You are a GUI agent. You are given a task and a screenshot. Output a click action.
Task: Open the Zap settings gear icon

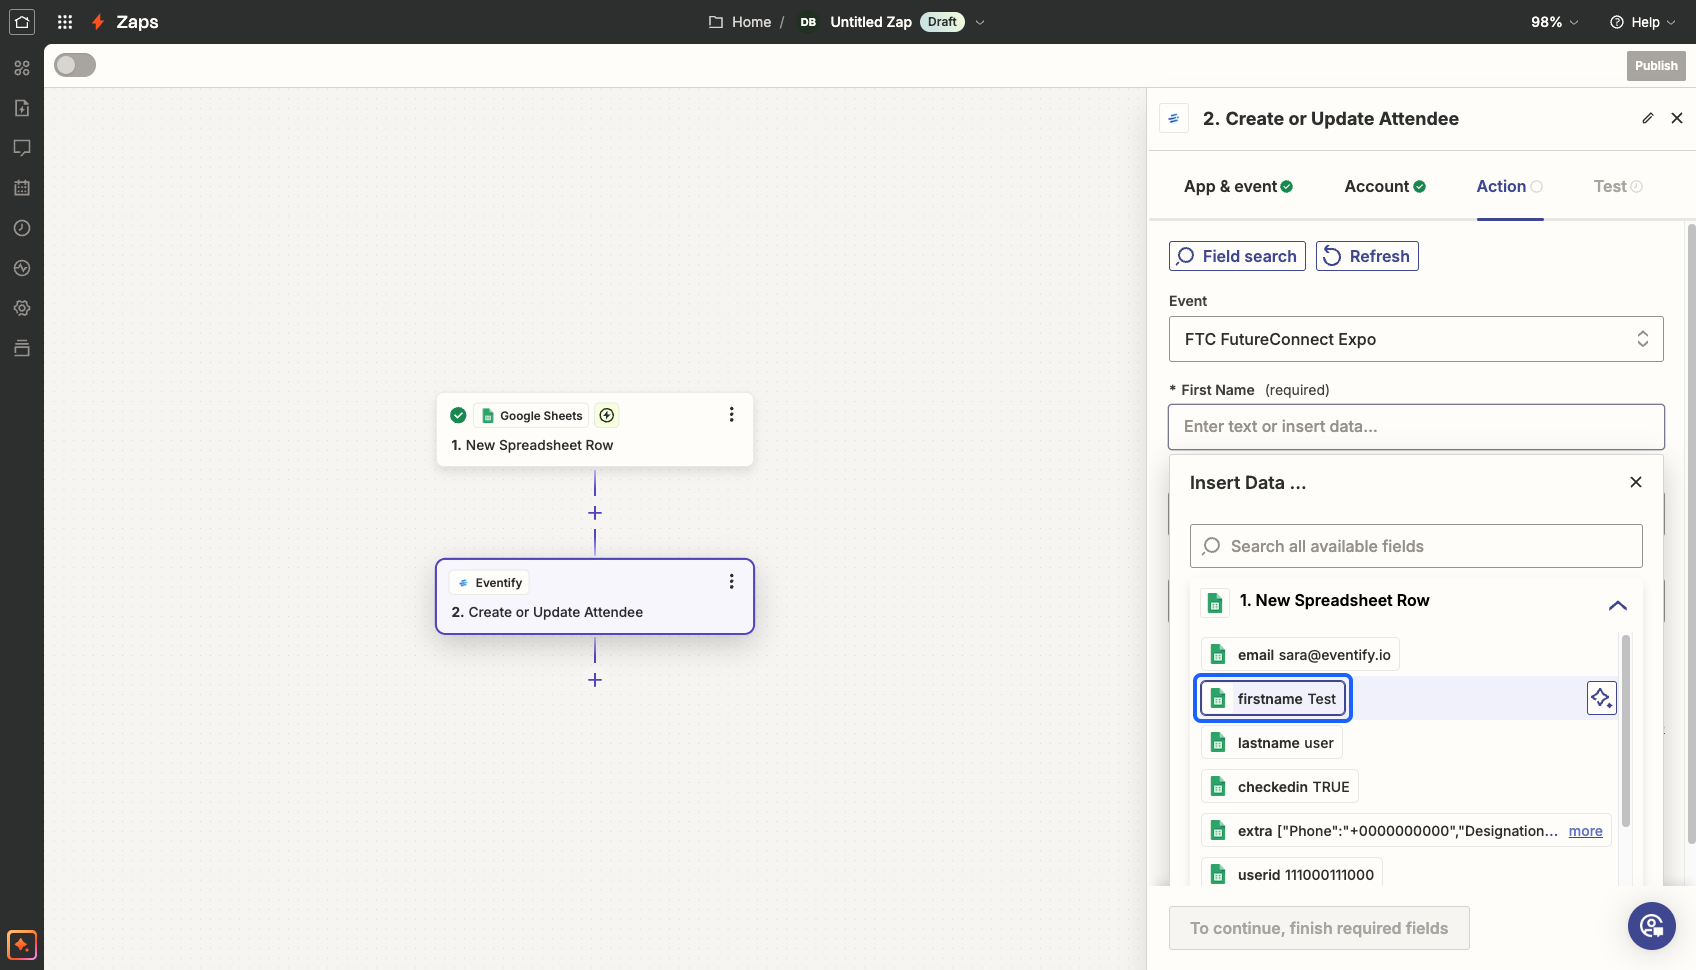(21, 308)
